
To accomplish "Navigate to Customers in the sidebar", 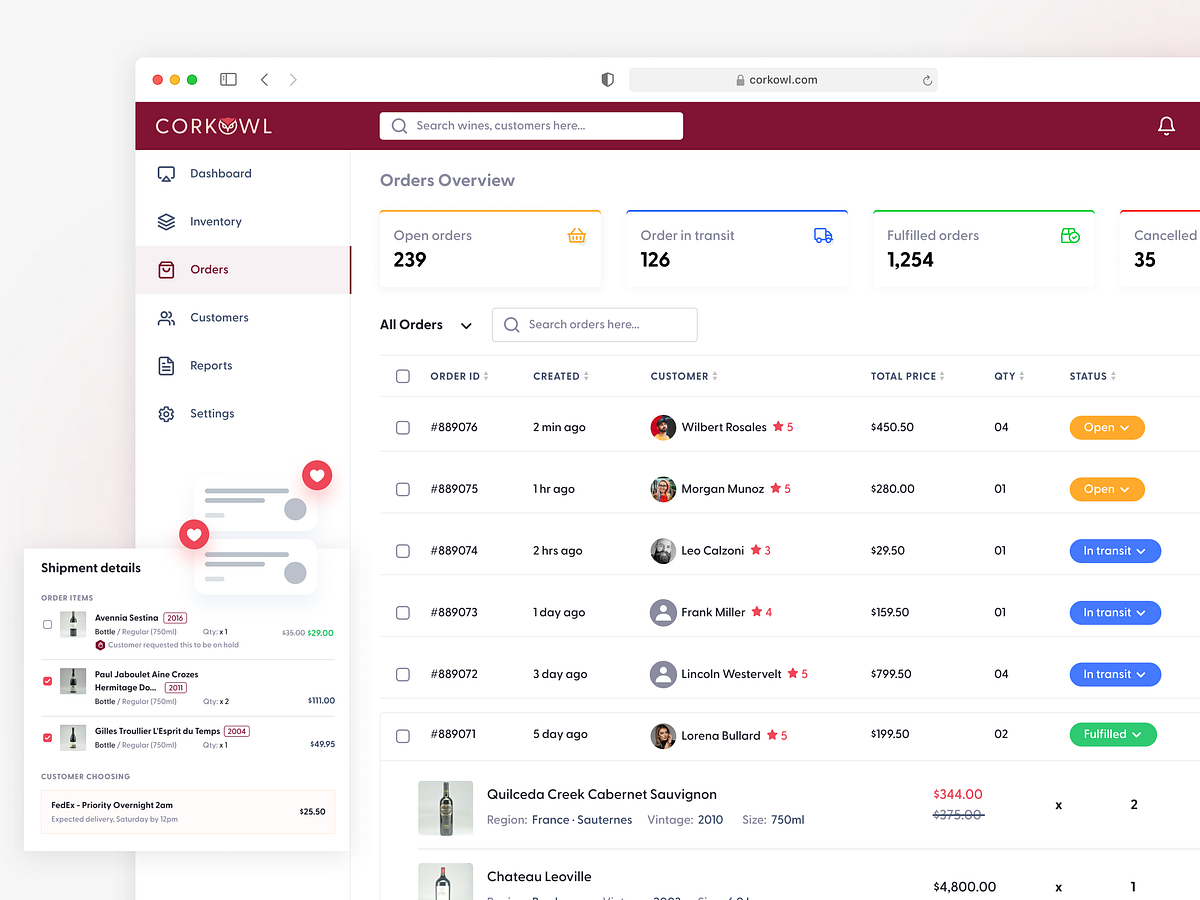I will (x=219, y=318).
